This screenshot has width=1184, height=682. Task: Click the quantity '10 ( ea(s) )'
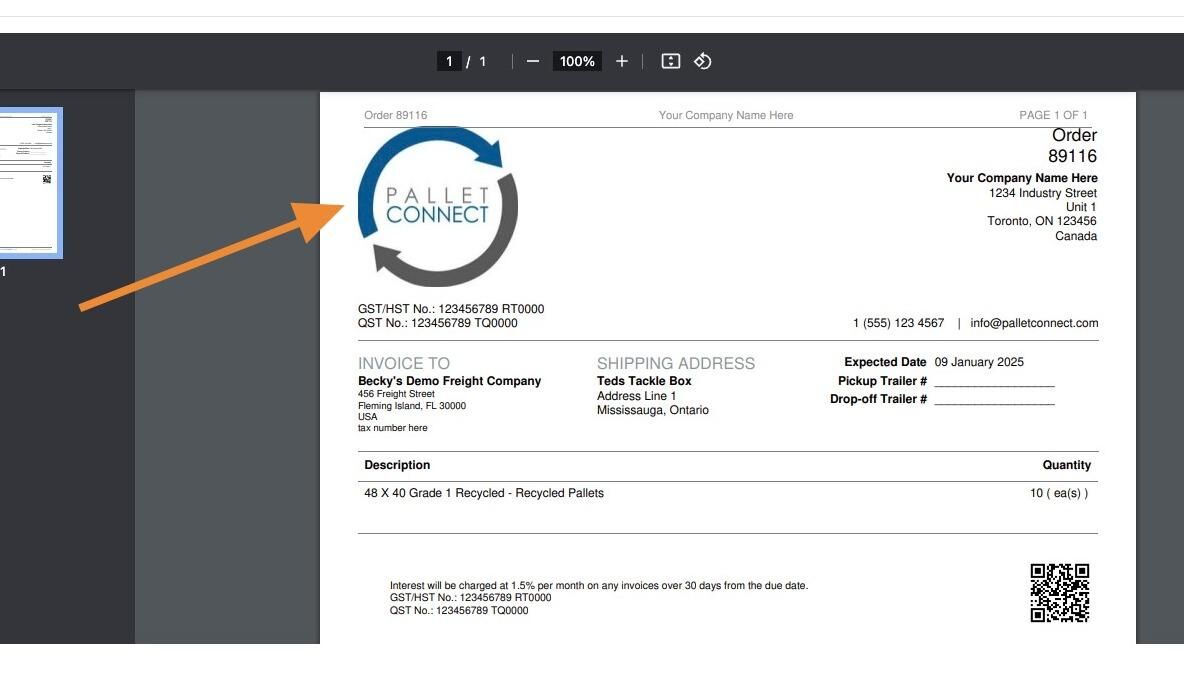coord(1059,493)
